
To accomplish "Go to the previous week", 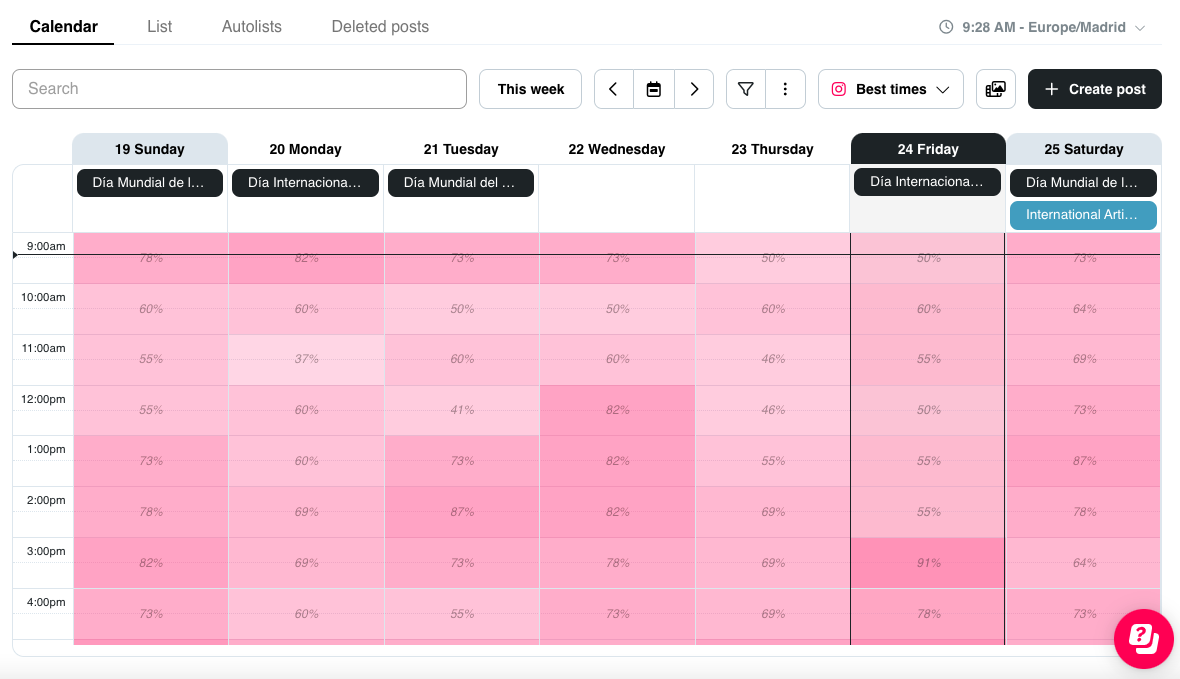I will 614,89.
